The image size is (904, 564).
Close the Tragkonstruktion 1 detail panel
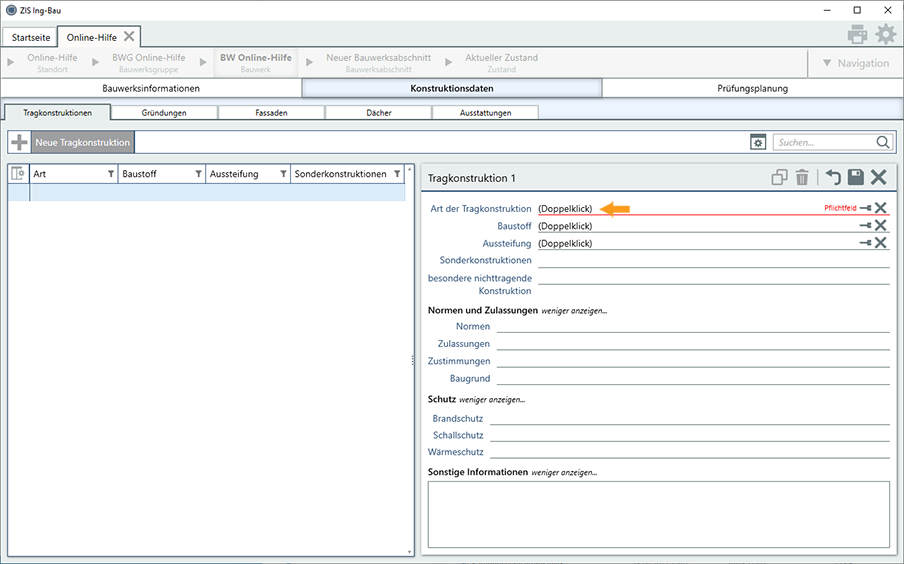(878, 178)
